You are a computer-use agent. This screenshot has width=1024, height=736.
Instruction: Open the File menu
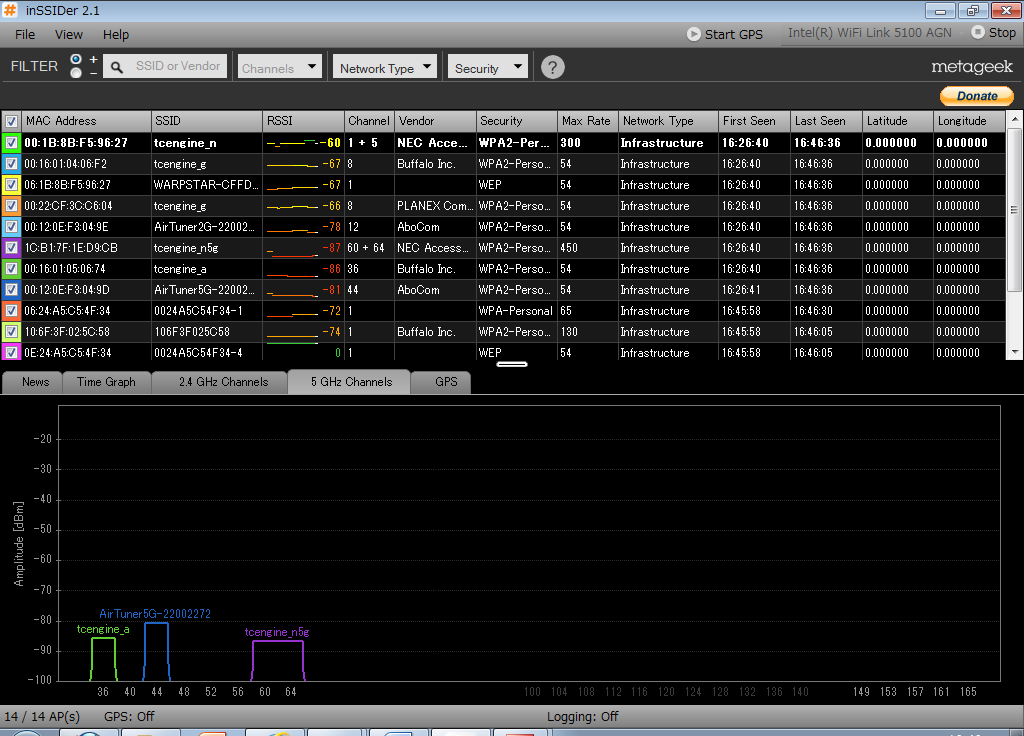(x=25, y=35)
